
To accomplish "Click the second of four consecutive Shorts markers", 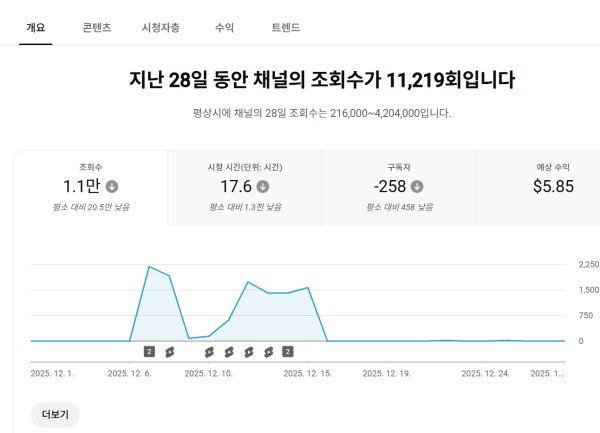I will (x=229, y=351).
